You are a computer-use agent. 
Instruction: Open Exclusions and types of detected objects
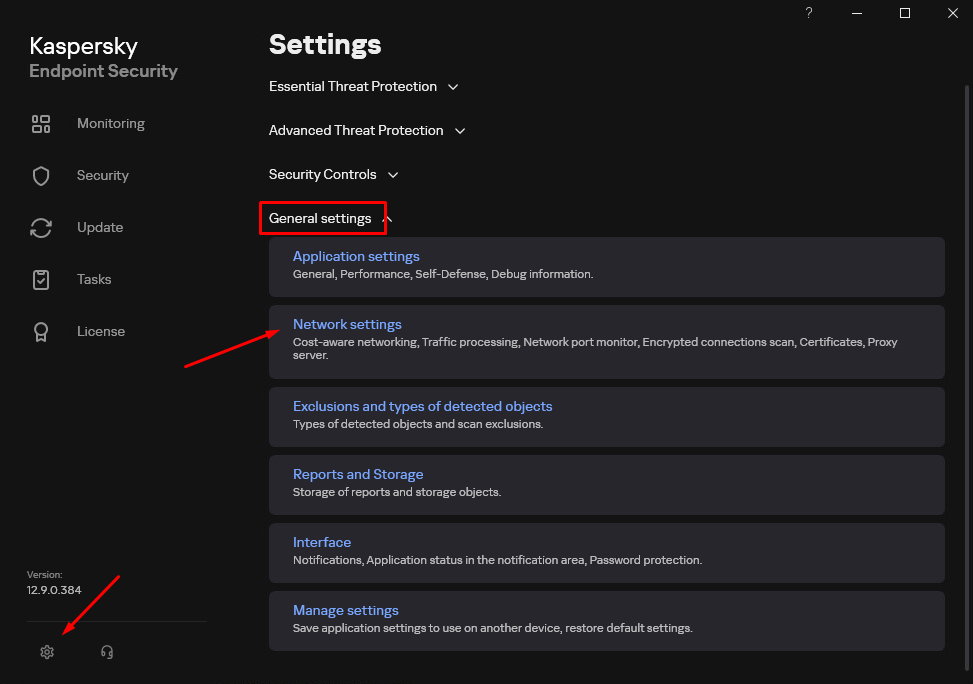pyautogui.click(x=422, y=407)
